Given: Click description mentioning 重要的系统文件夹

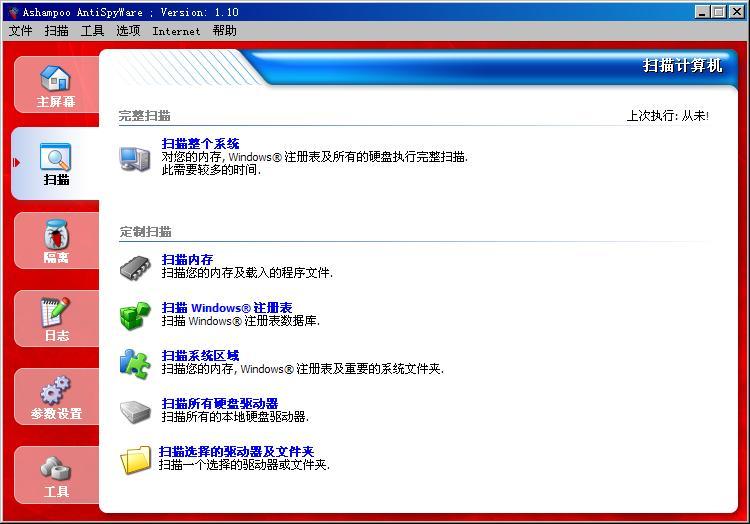Looking at the screenshot, I should [x=302, y=369].
